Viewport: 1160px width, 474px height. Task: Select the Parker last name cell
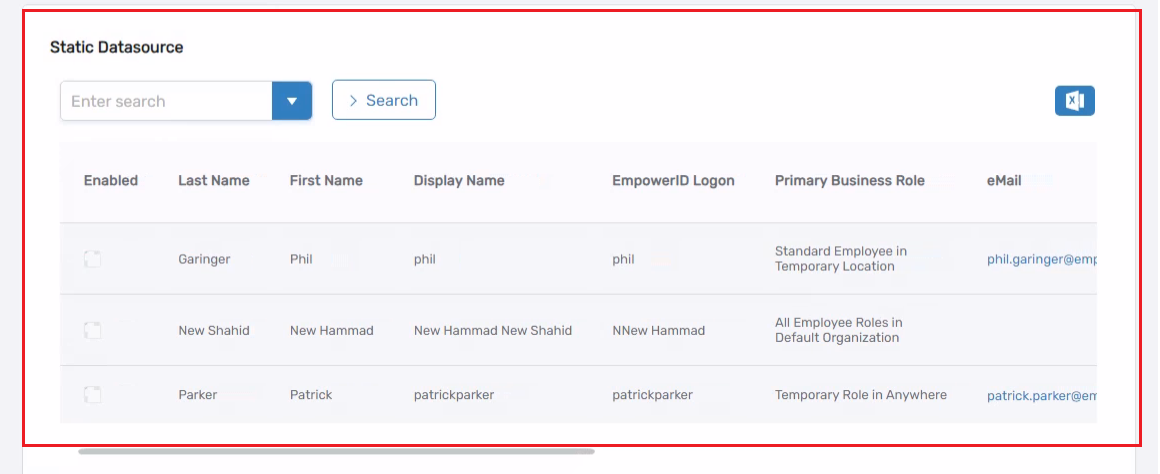[x=198, y=395]
